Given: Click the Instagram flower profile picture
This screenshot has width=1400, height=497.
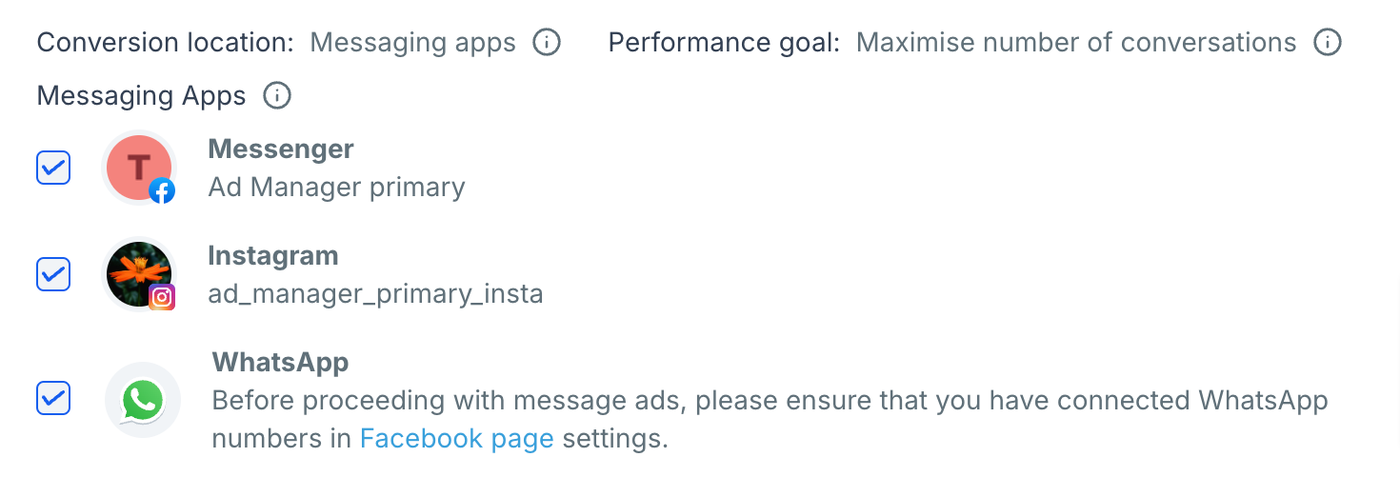Looking at the screenshot, I should (138, 272).
